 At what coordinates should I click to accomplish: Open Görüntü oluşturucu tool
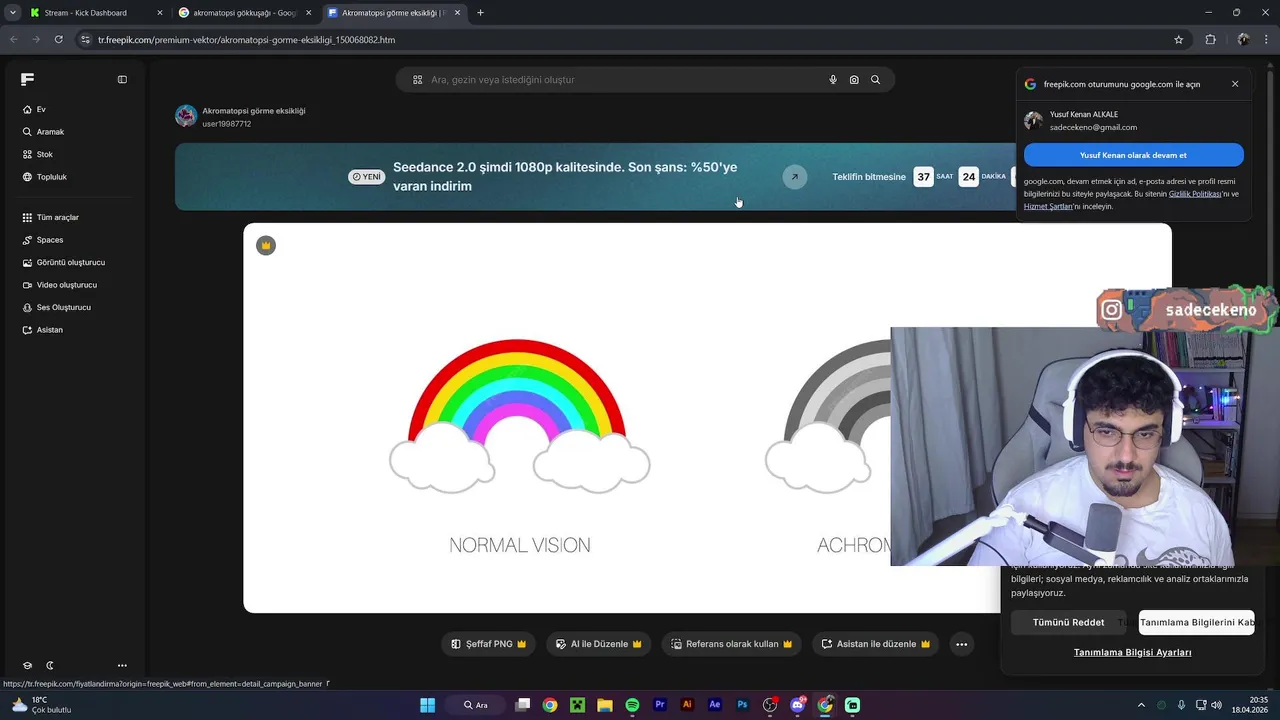coord(63,262)
